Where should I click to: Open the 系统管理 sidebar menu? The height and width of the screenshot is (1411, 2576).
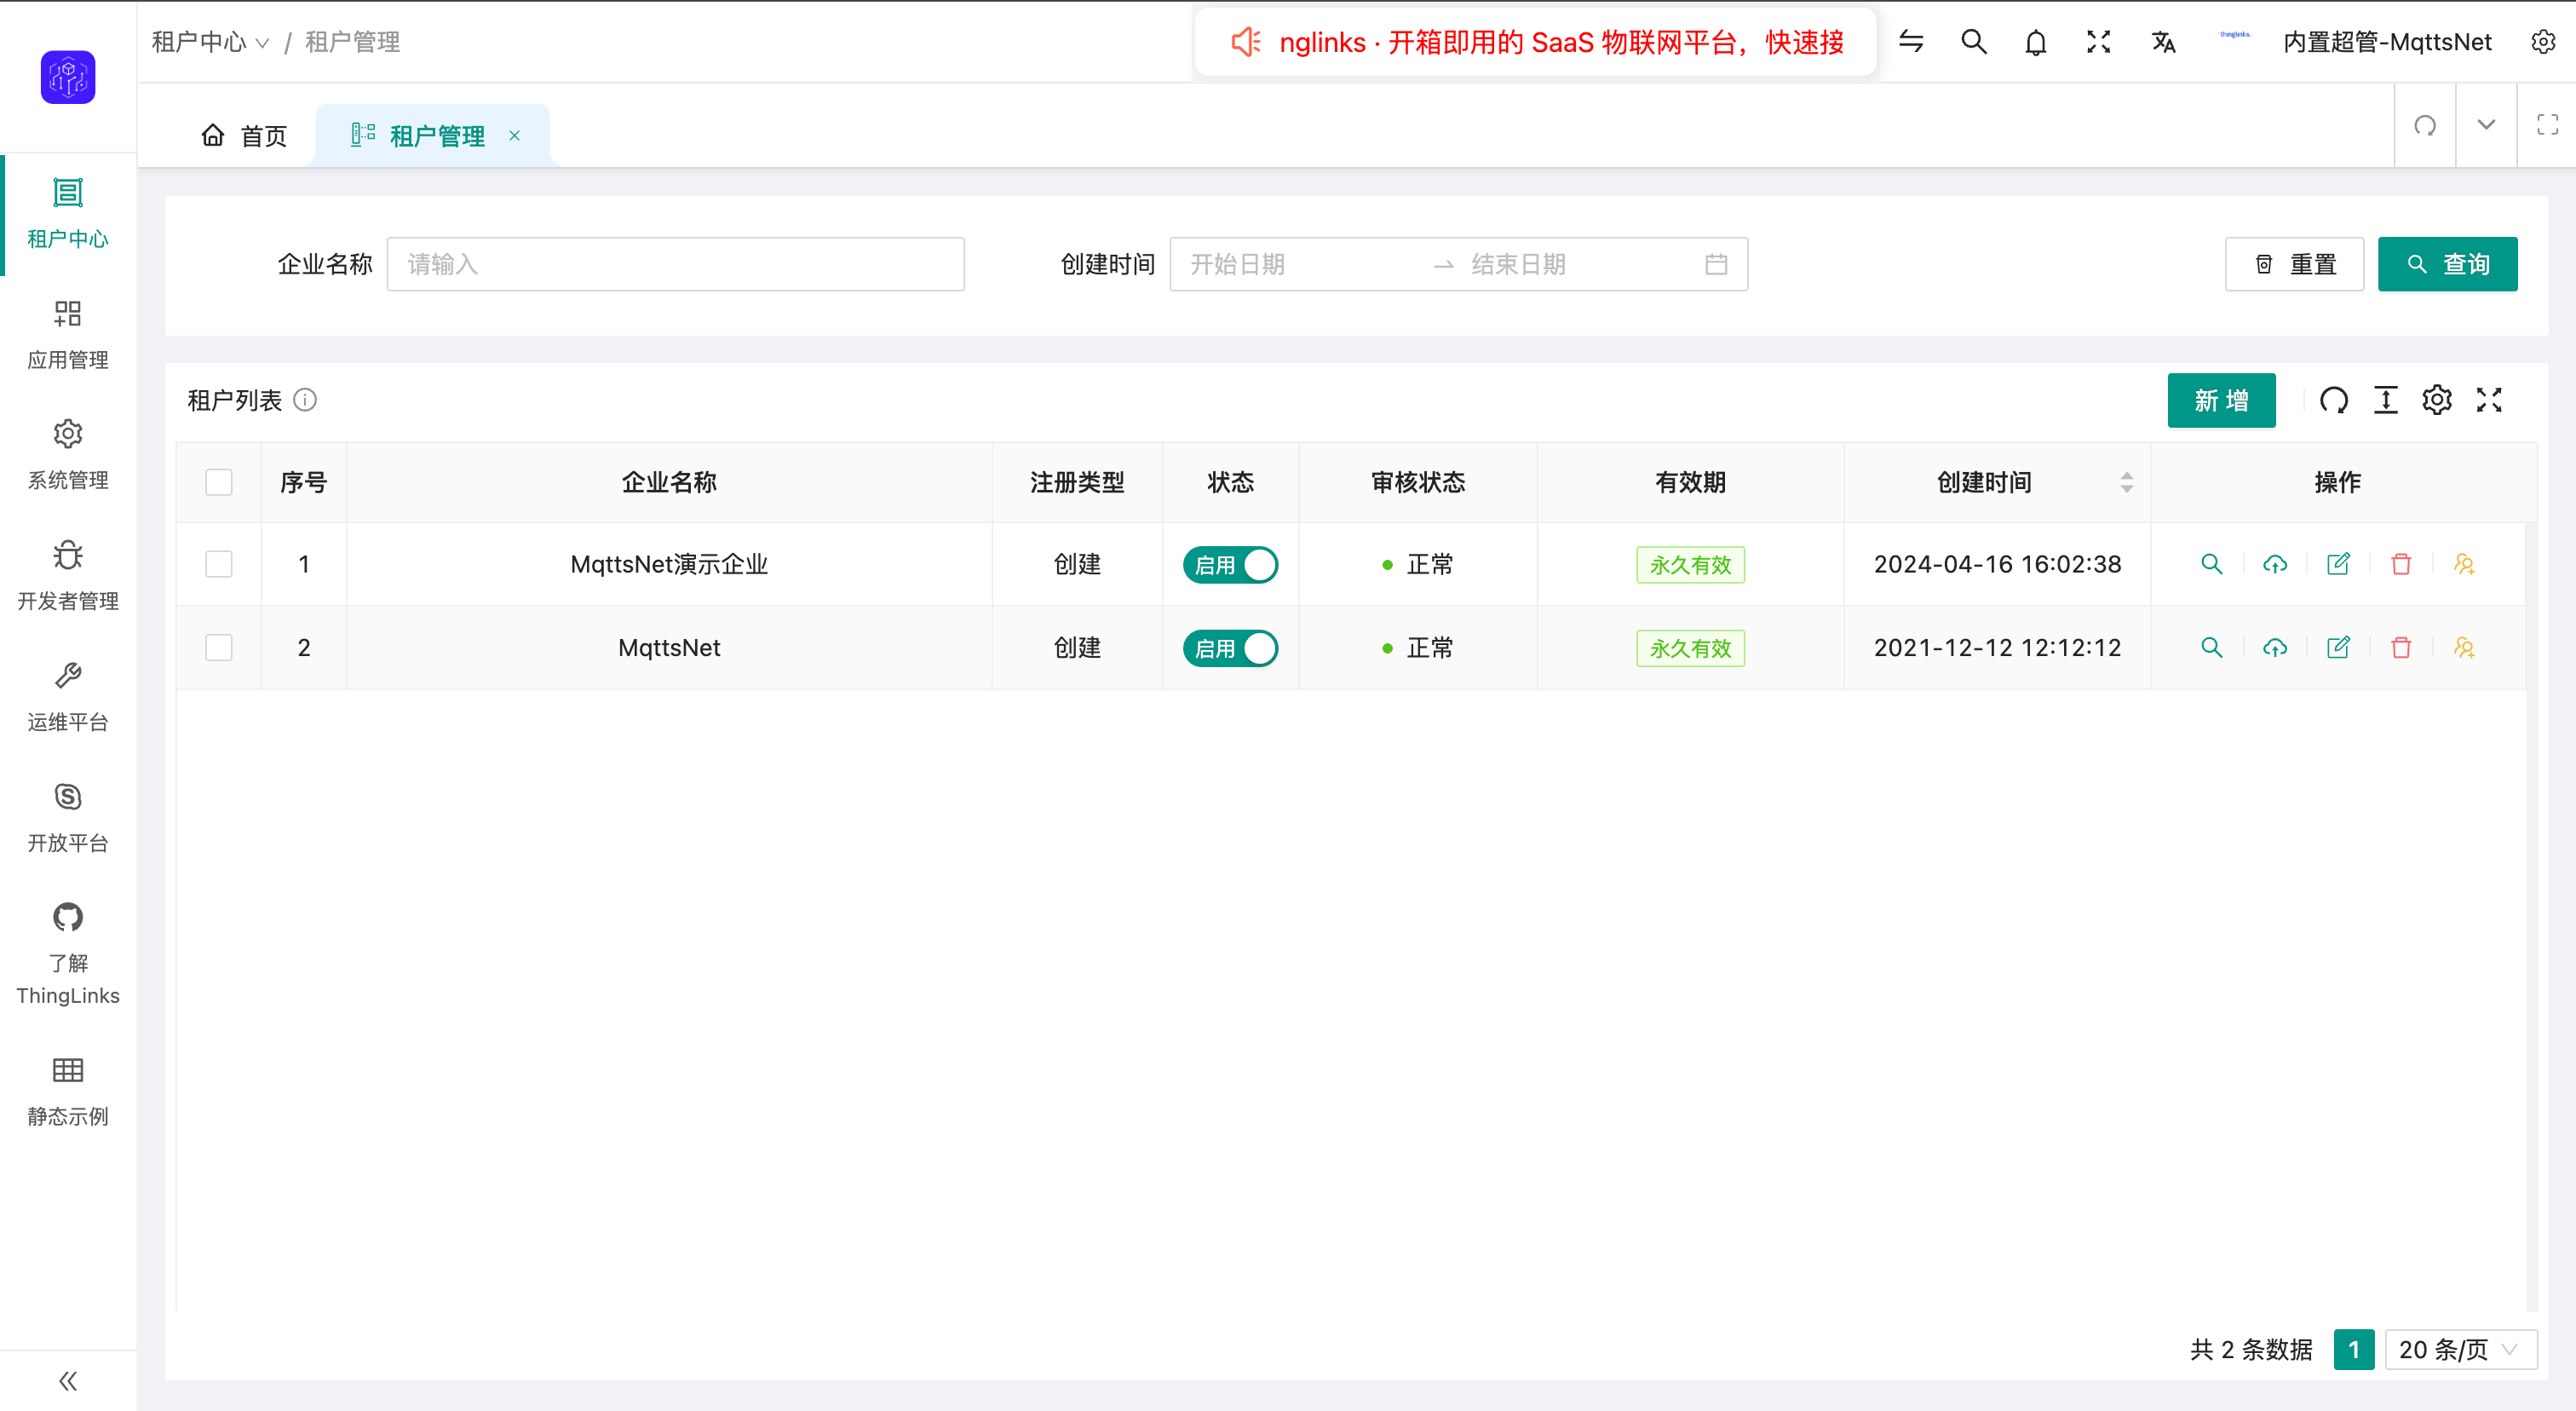[x=68, y=455]
